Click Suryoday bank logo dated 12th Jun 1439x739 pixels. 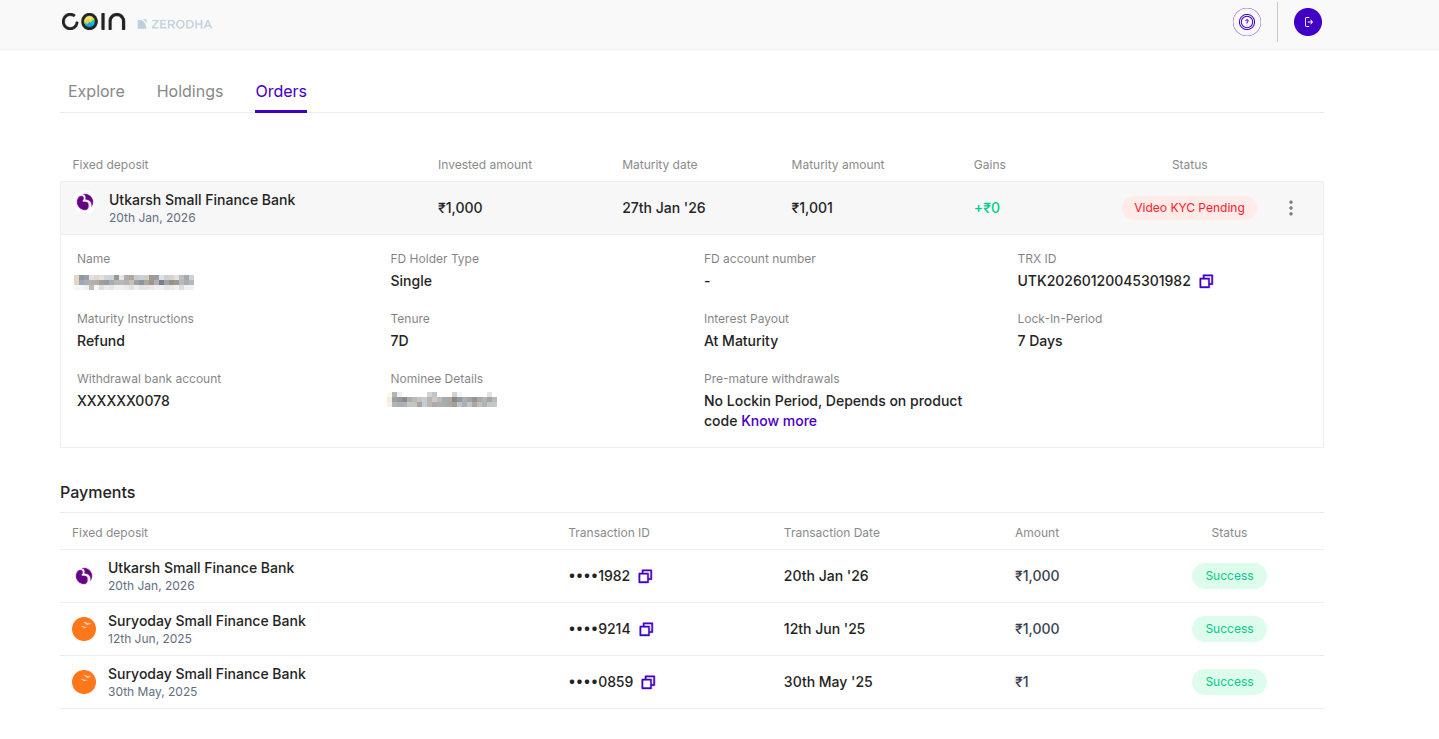click(x=84, y=629)
